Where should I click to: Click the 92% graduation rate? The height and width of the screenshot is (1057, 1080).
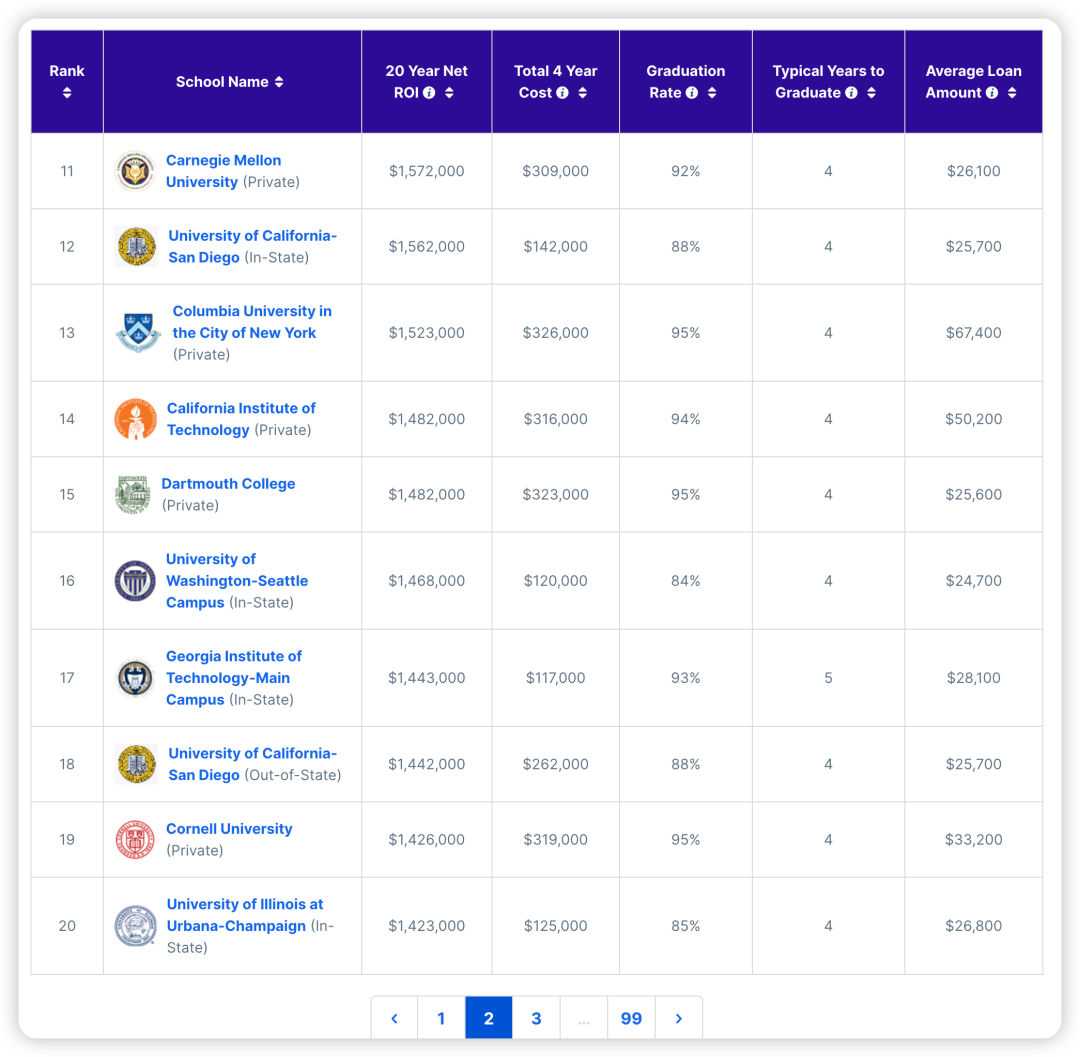coord(686,171)
